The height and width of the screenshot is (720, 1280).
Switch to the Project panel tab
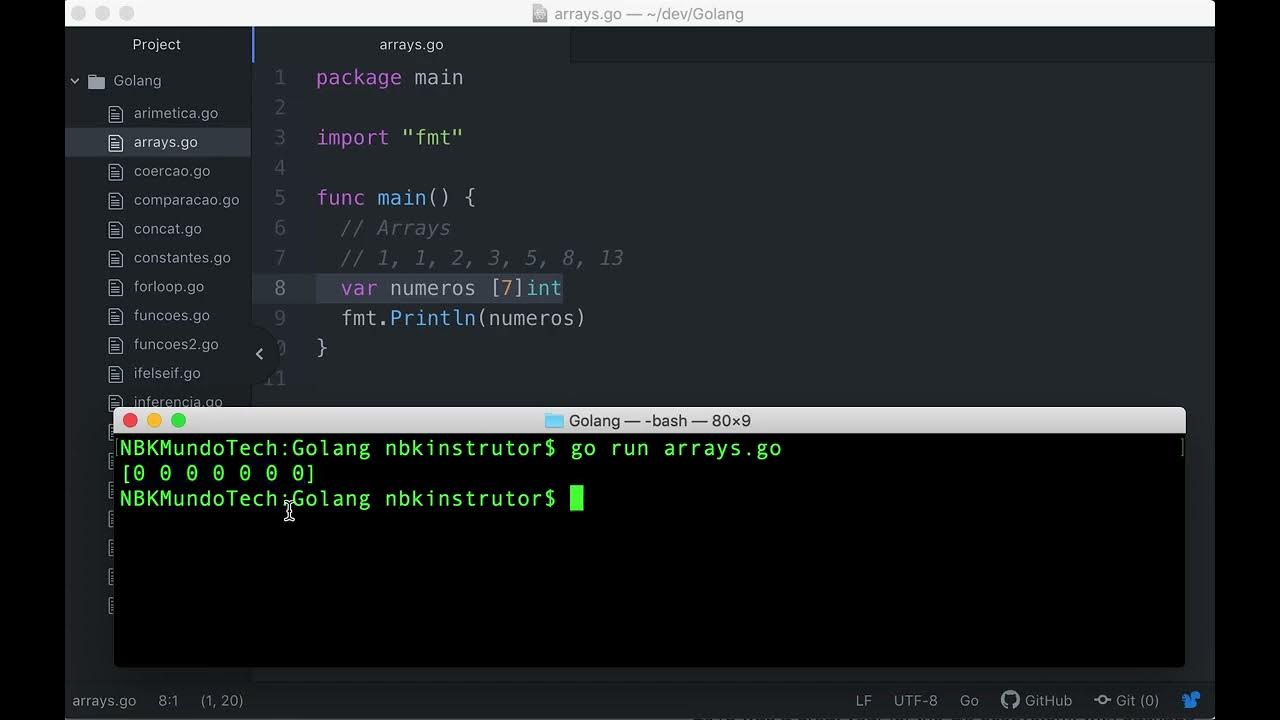[157, 45]
